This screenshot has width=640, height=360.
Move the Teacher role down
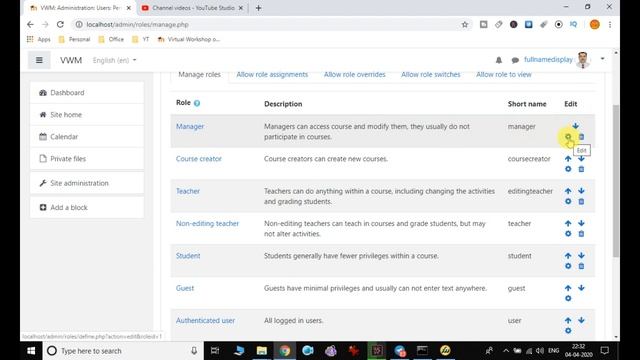click(x=581, y=191)
